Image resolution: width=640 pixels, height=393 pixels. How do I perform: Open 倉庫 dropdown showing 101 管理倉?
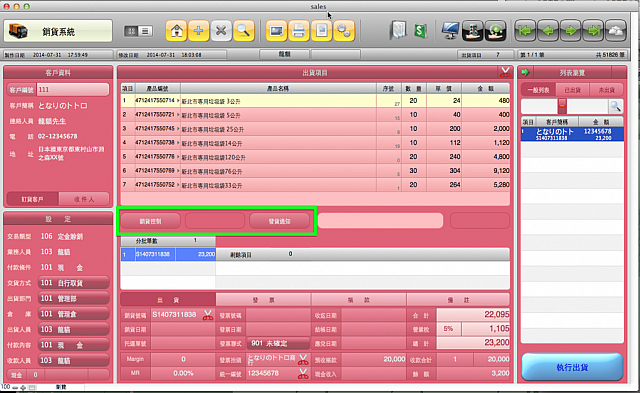73,314
